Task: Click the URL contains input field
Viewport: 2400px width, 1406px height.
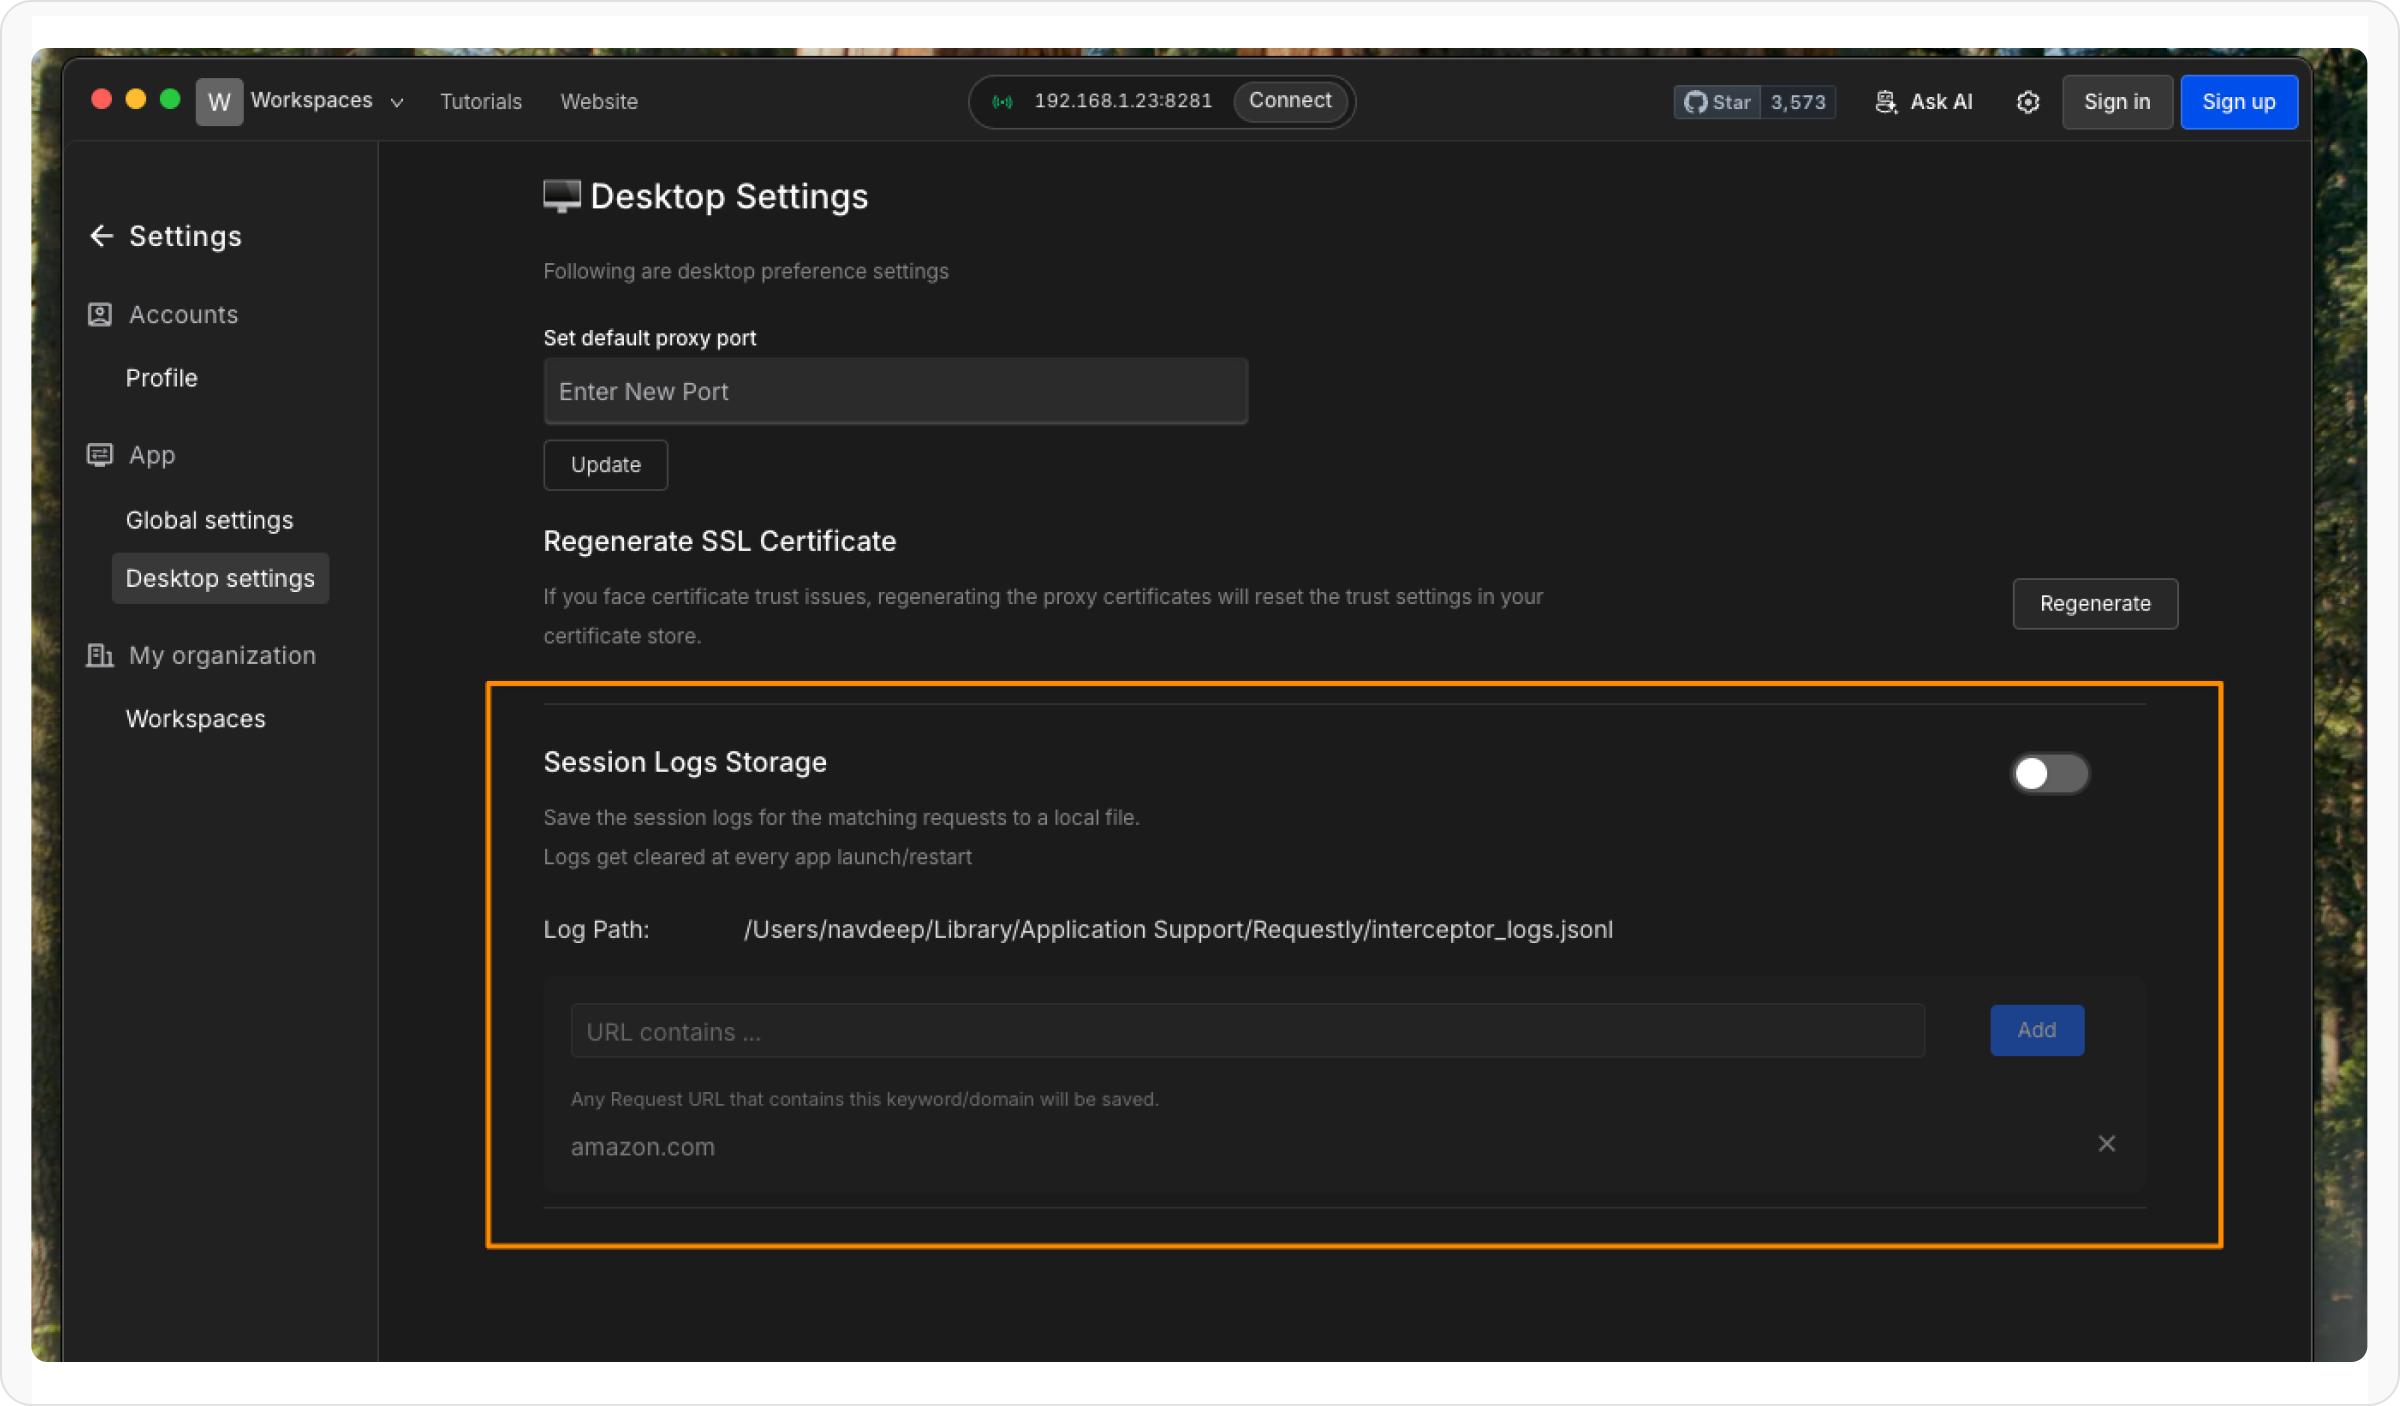Action: pyautogui.click(x=1247, y=1031)
